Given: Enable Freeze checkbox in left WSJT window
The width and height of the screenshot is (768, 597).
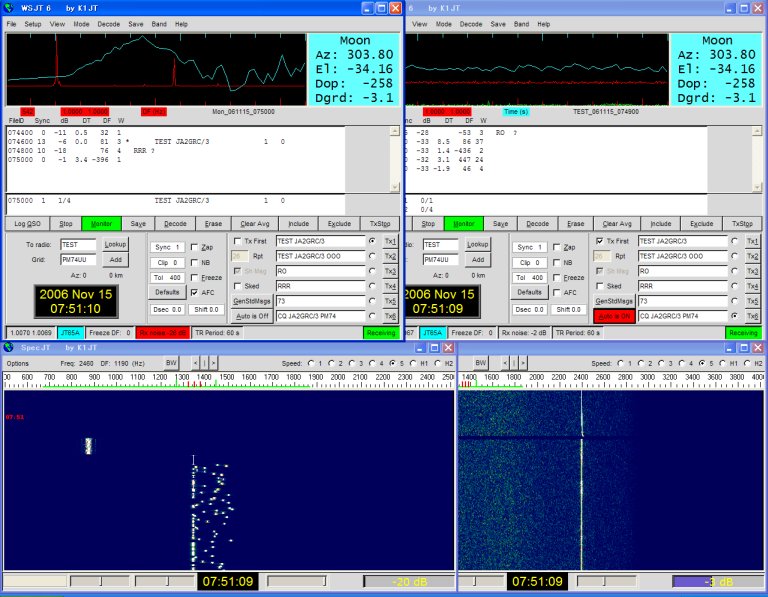Looking at the screenshot, I should [x=194, y=278].
